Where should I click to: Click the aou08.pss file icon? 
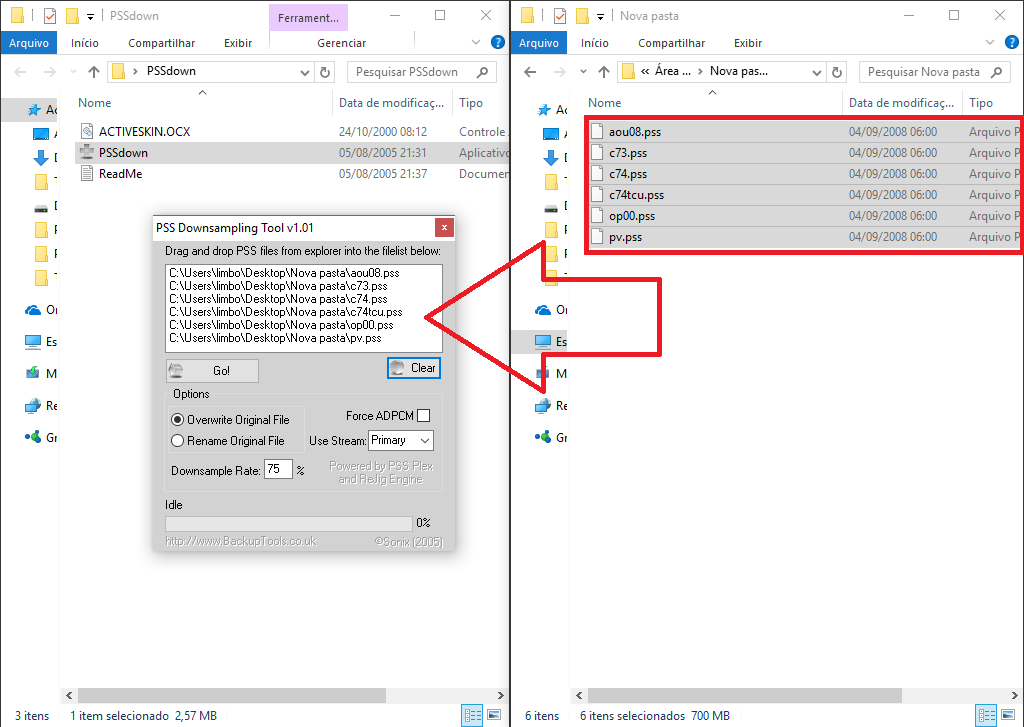(597, 132)
